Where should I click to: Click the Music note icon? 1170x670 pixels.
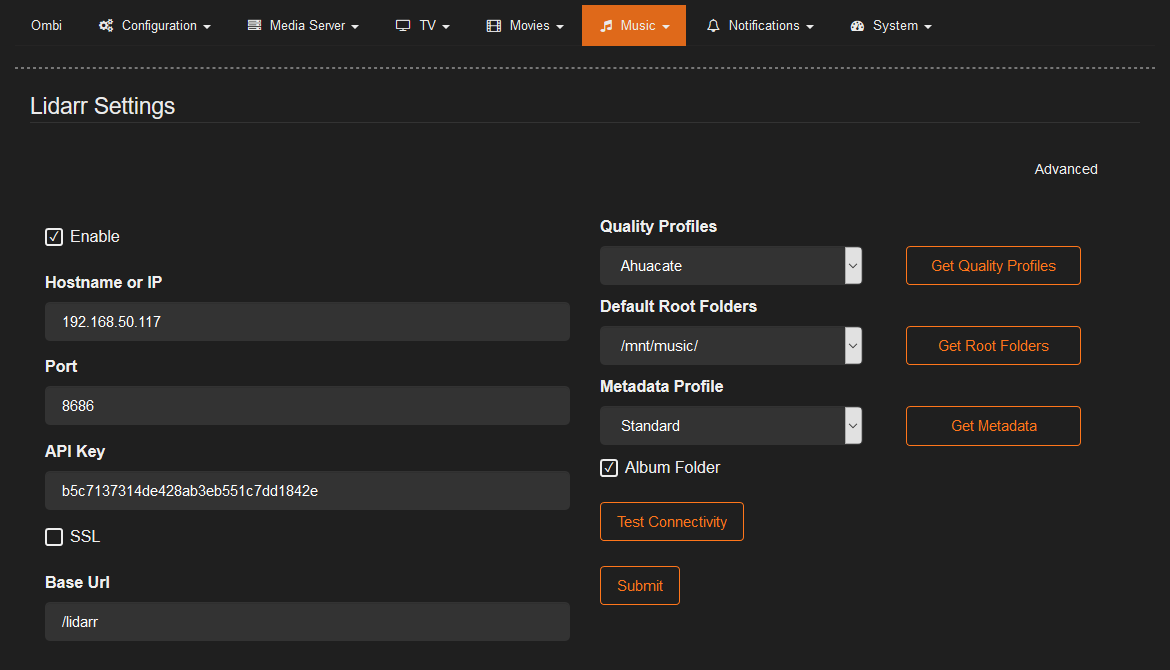607,25
